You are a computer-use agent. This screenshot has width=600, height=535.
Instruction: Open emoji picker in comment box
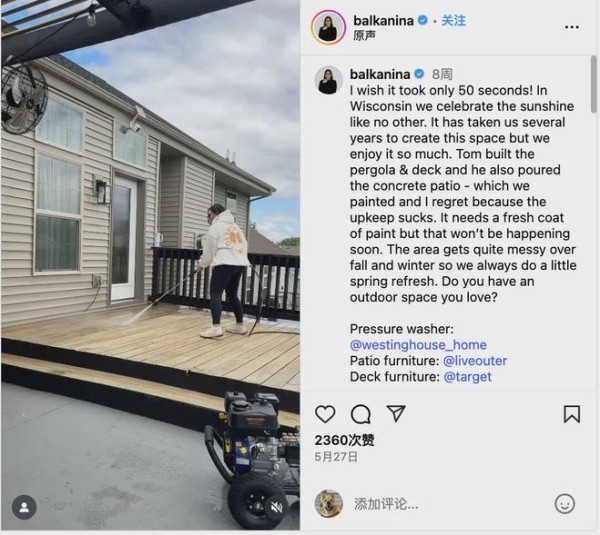coord(565,503)
